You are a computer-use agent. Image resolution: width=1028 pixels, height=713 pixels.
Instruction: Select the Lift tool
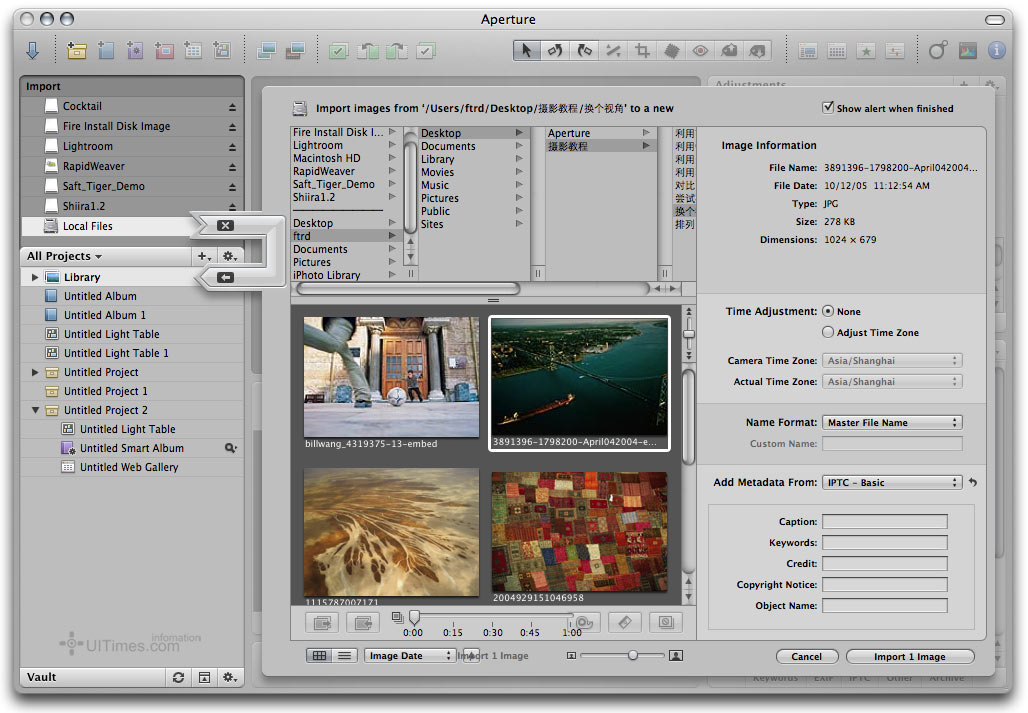[x=728, y=50]
